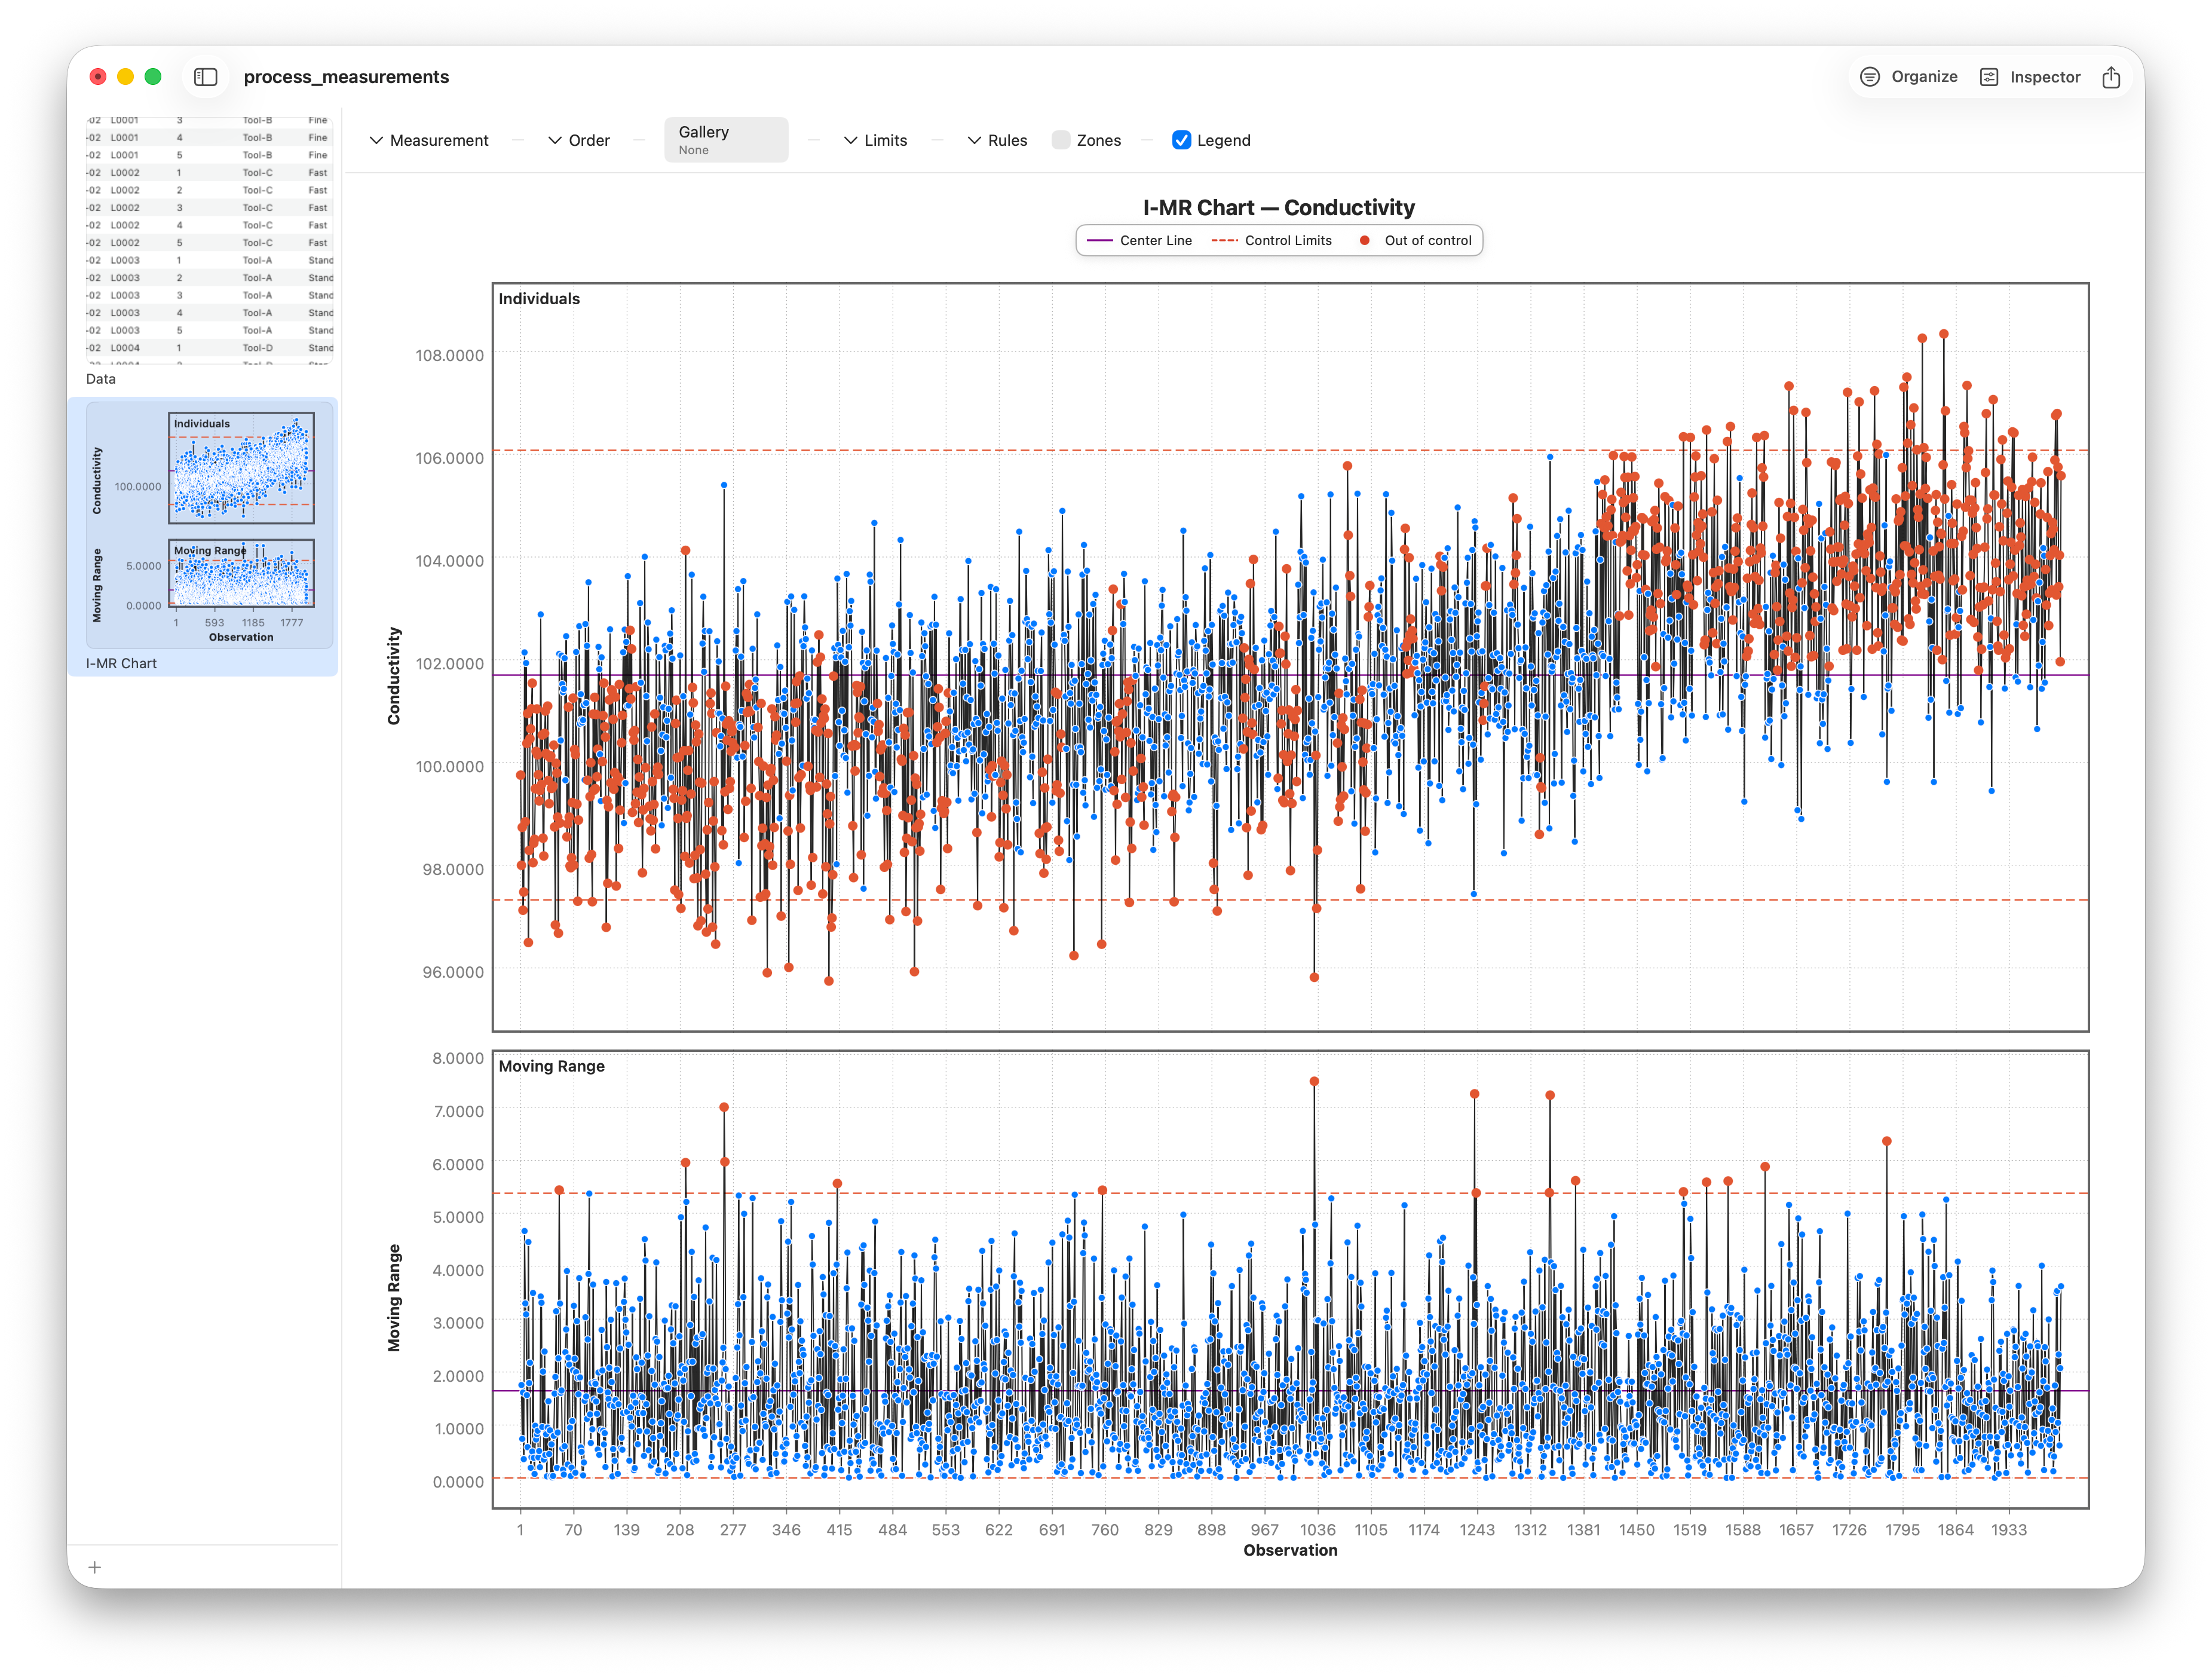This screenshot has width=2212, height=1677.
Task: Add a new item with plus icon
Action: [x=95, y=1567]
